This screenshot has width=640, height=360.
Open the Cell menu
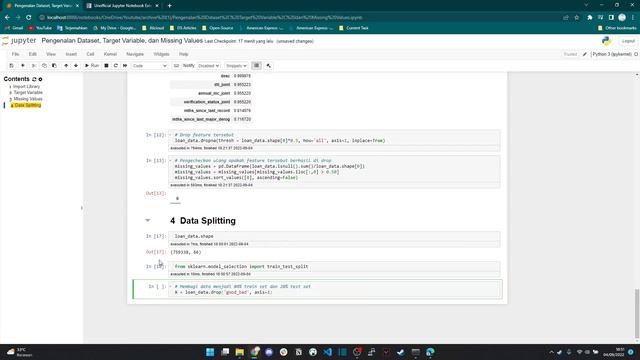90,54
